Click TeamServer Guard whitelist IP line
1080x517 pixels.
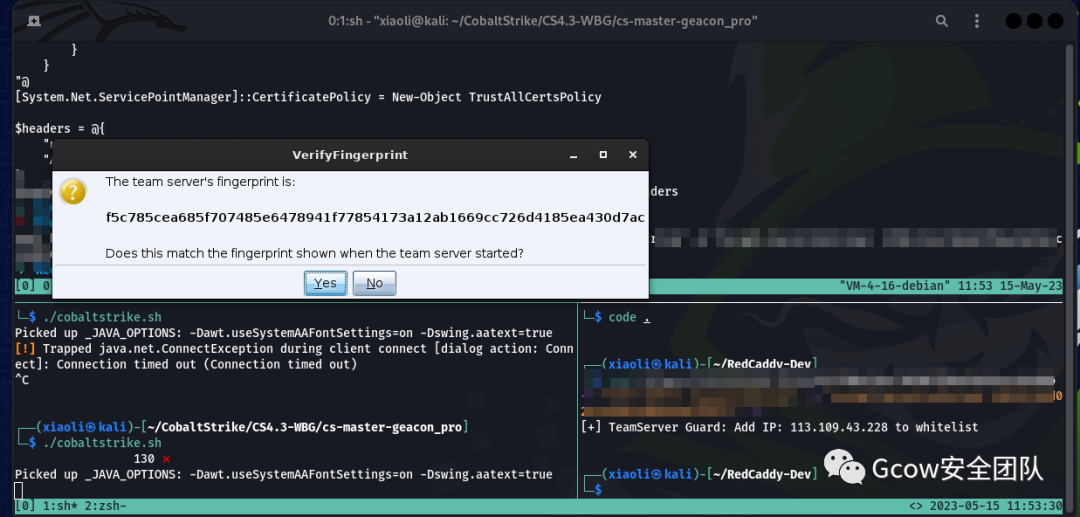coord(780,428)
